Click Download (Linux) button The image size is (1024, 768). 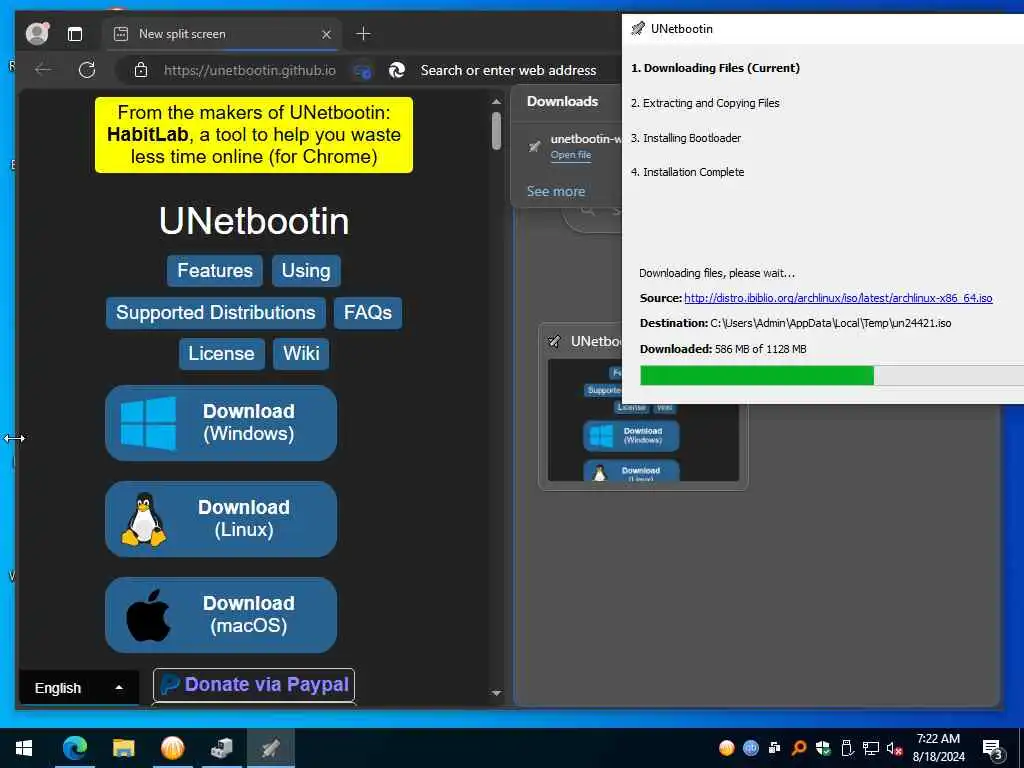tap(221, 519)
